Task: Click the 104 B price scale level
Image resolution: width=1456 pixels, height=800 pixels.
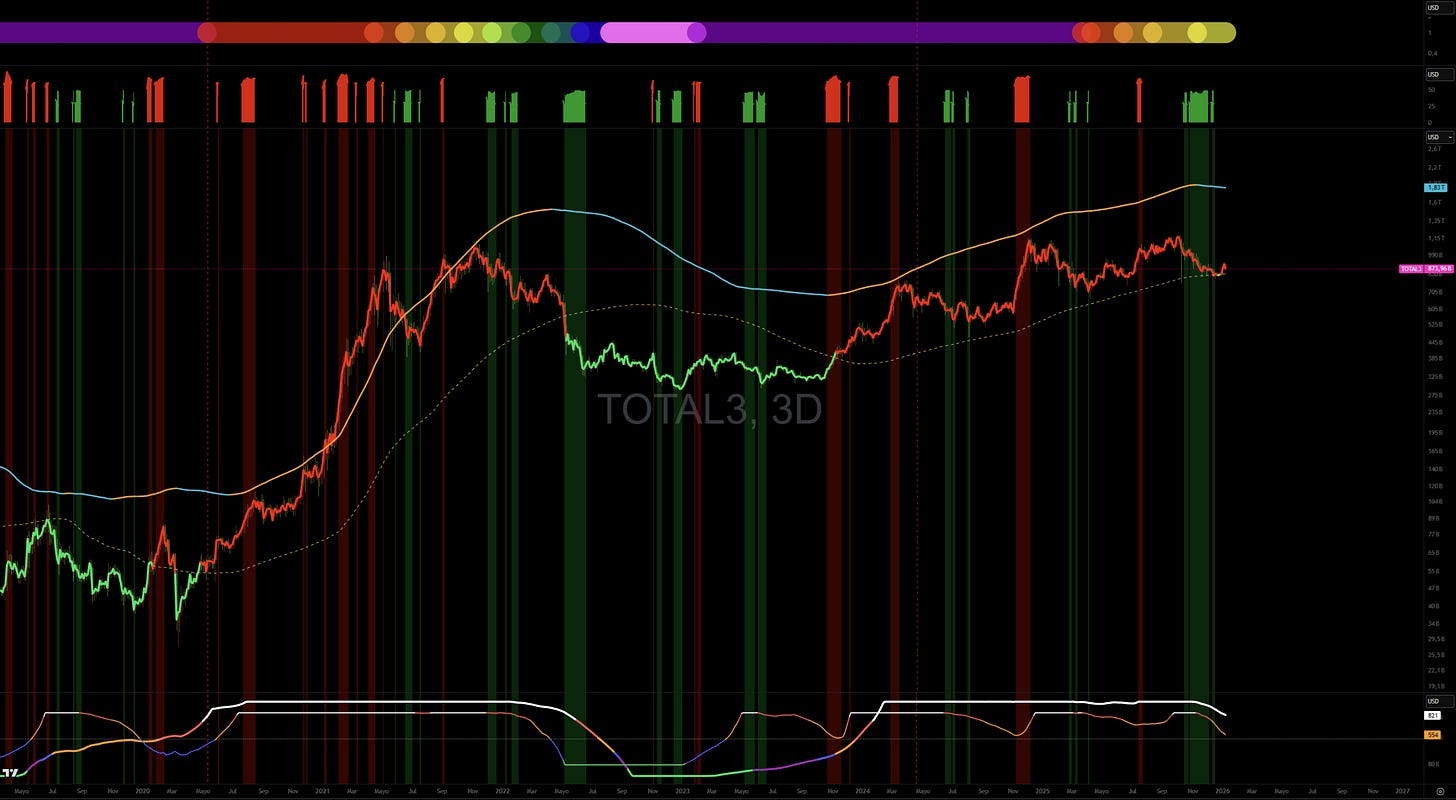Action: coord(1435,501)
